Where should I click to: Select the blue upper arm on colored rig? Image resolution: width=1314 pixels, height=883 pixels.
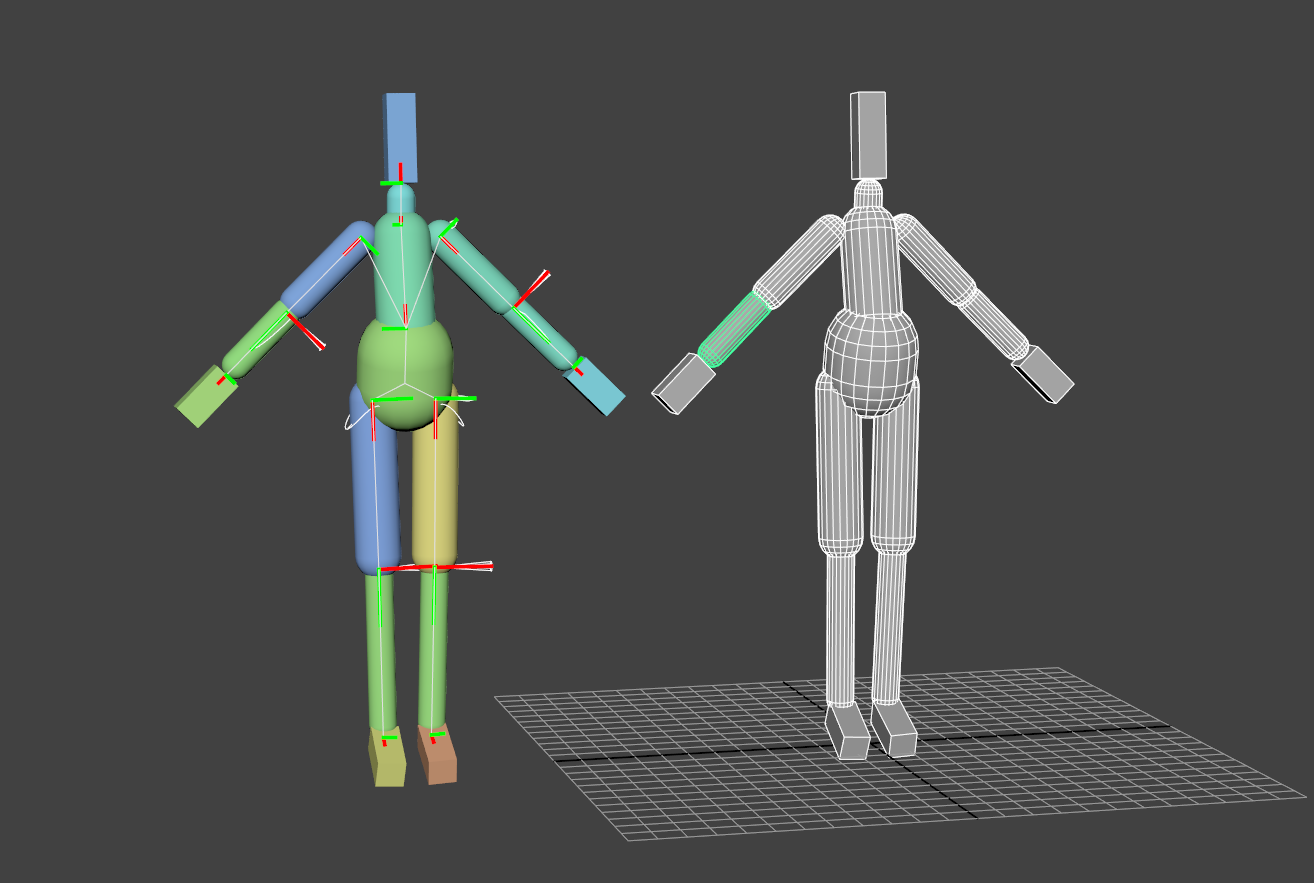coord(325,266)
